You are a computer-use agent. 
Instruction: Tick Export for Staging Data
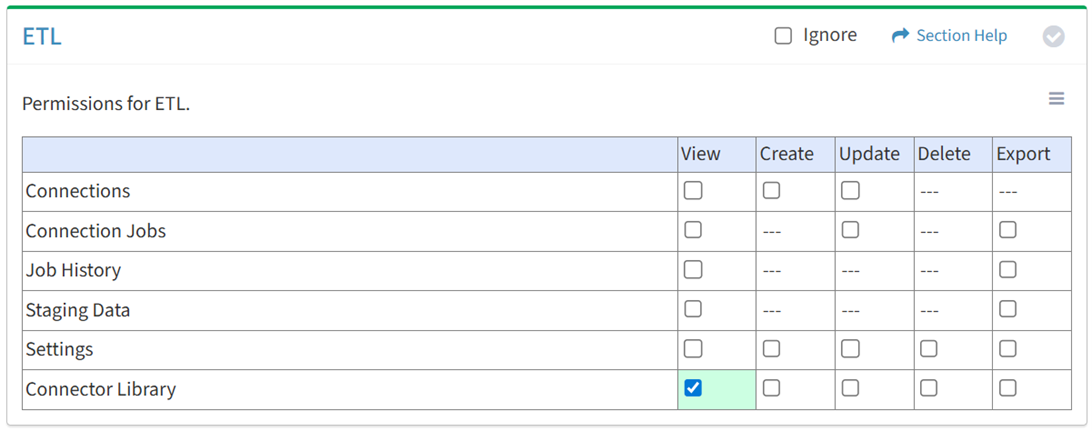[x=1007, y=309]
